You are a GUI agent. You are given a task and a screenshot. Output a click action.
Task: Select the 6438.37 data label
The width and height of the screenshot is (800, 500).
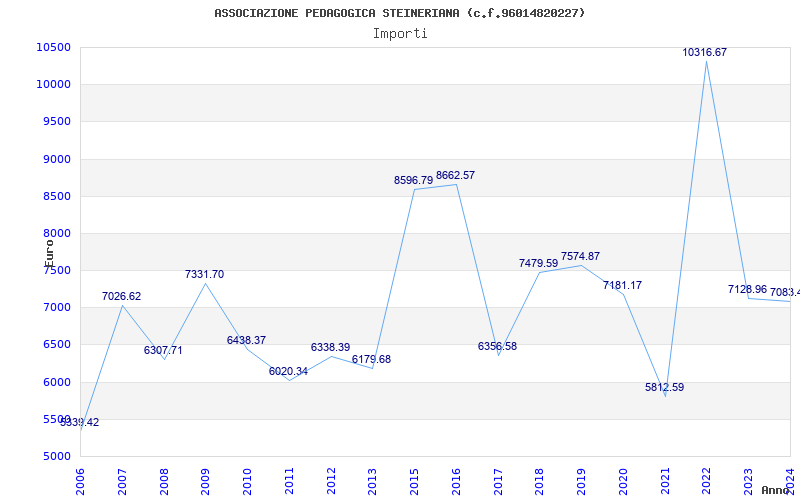pos(246,340)
